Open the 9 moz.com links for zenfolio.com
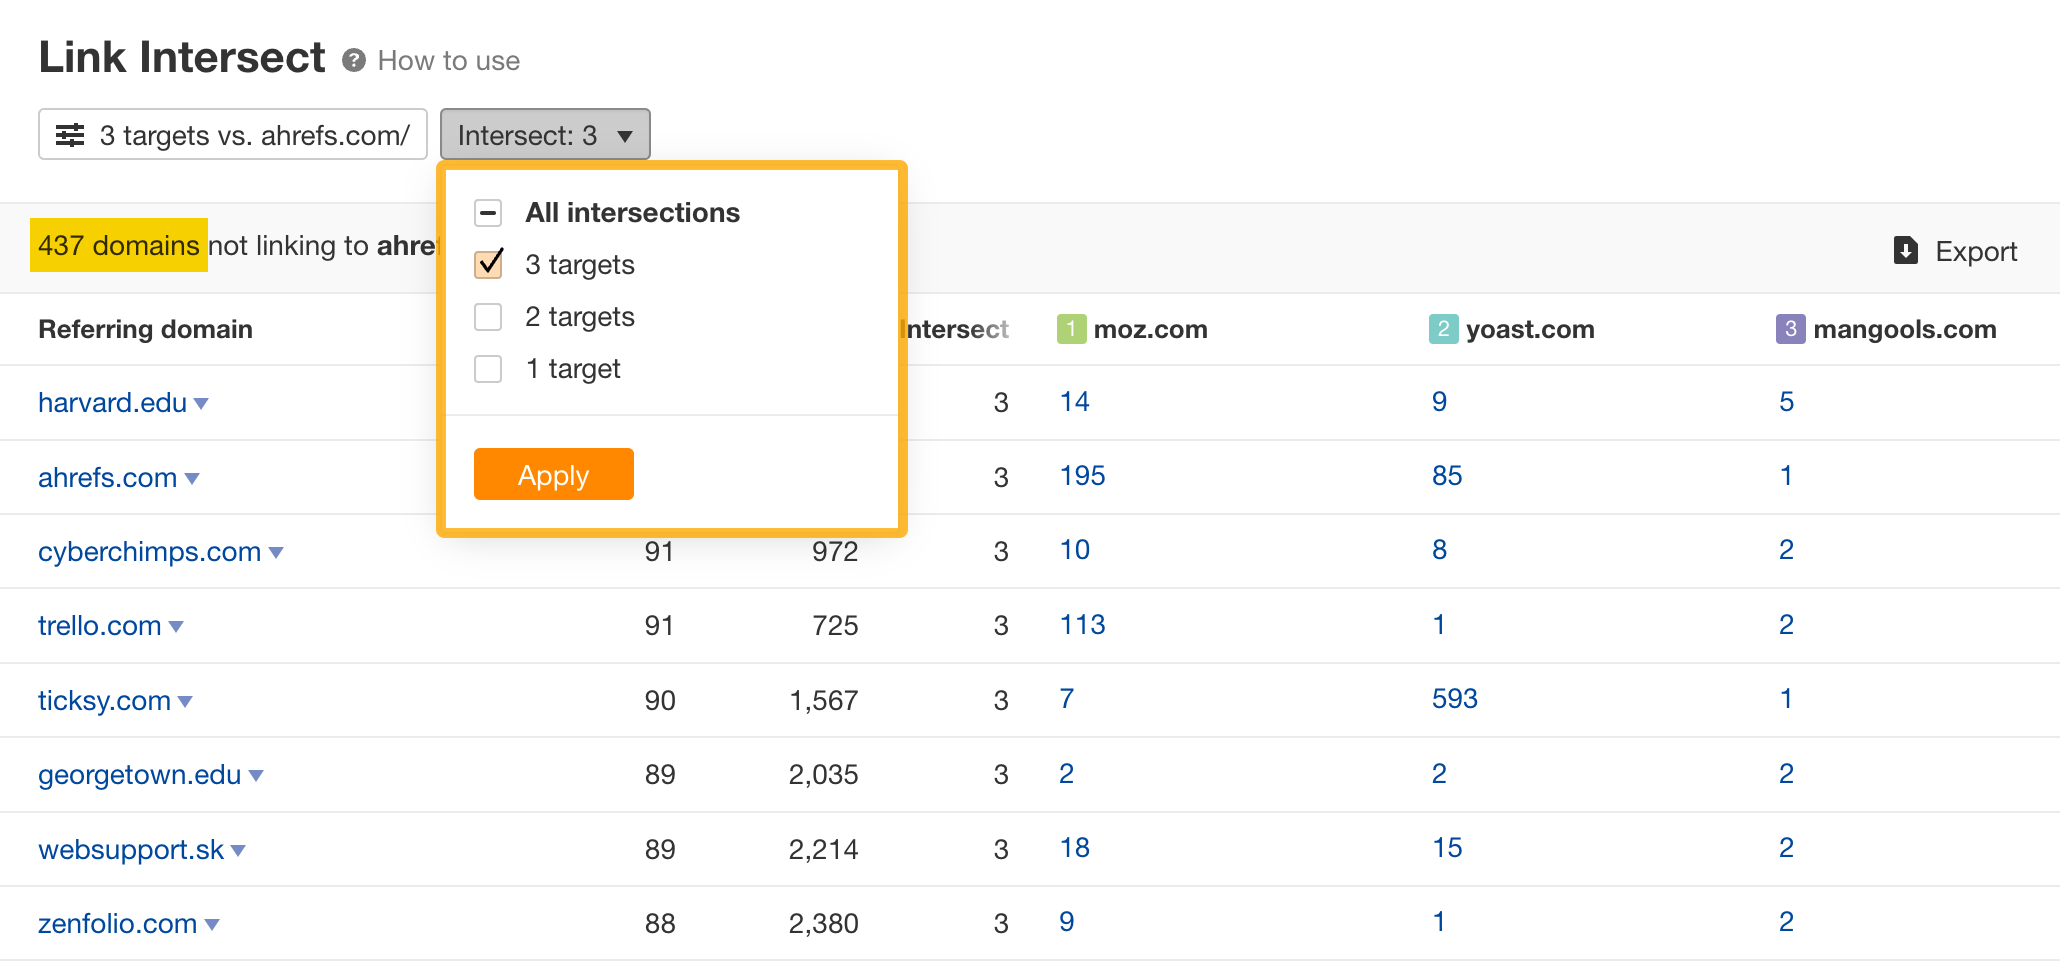This screenshot has height=966, width=2060. point(1067,922)
